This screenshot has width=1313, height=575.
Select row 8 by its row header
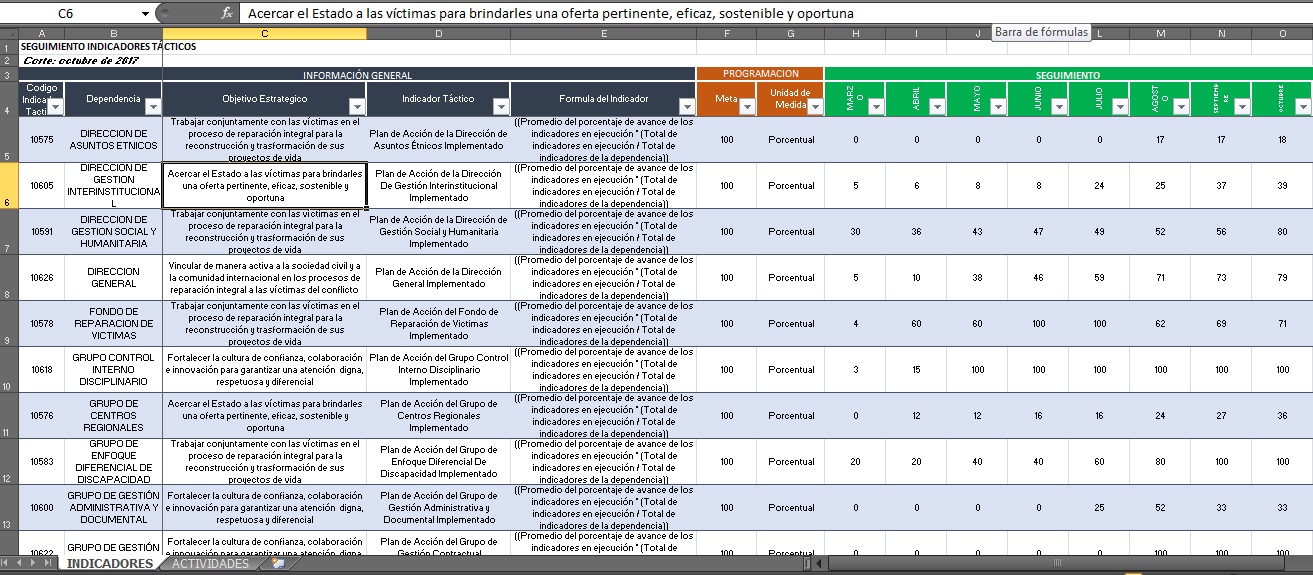(x=8, y=277)
